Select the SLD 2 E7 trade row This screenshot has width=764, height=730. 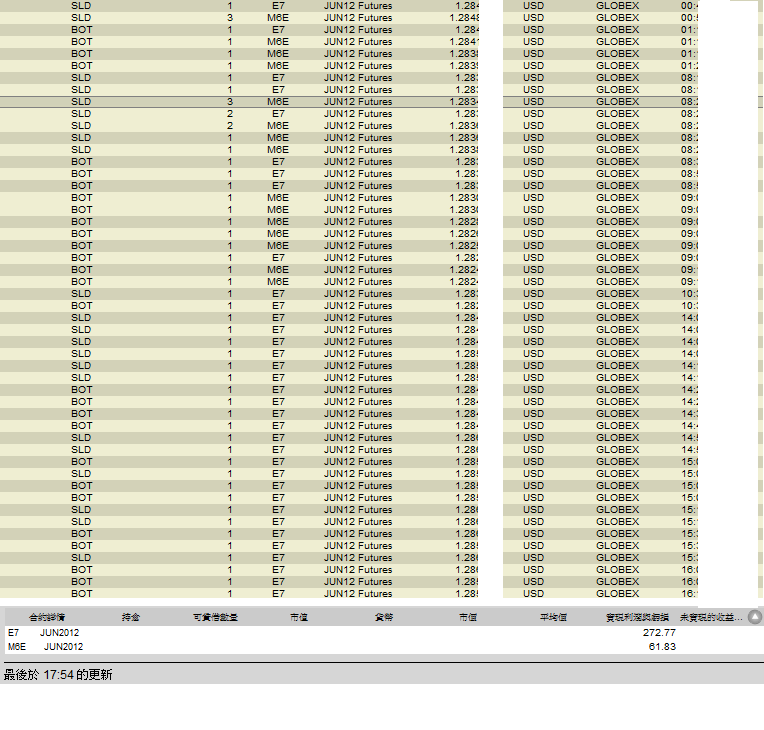(349, 114)
